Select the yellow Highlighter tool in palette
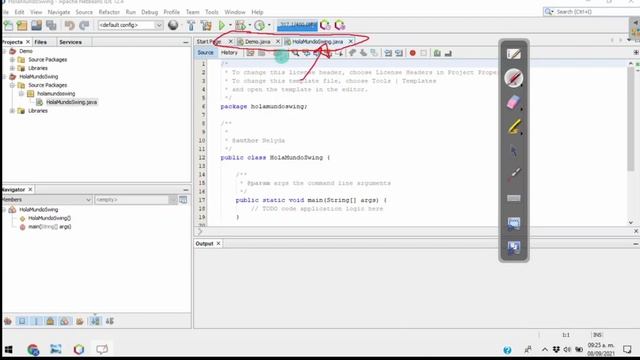The image size is (640, 360). pyautogui.click(x=514, y=127)
